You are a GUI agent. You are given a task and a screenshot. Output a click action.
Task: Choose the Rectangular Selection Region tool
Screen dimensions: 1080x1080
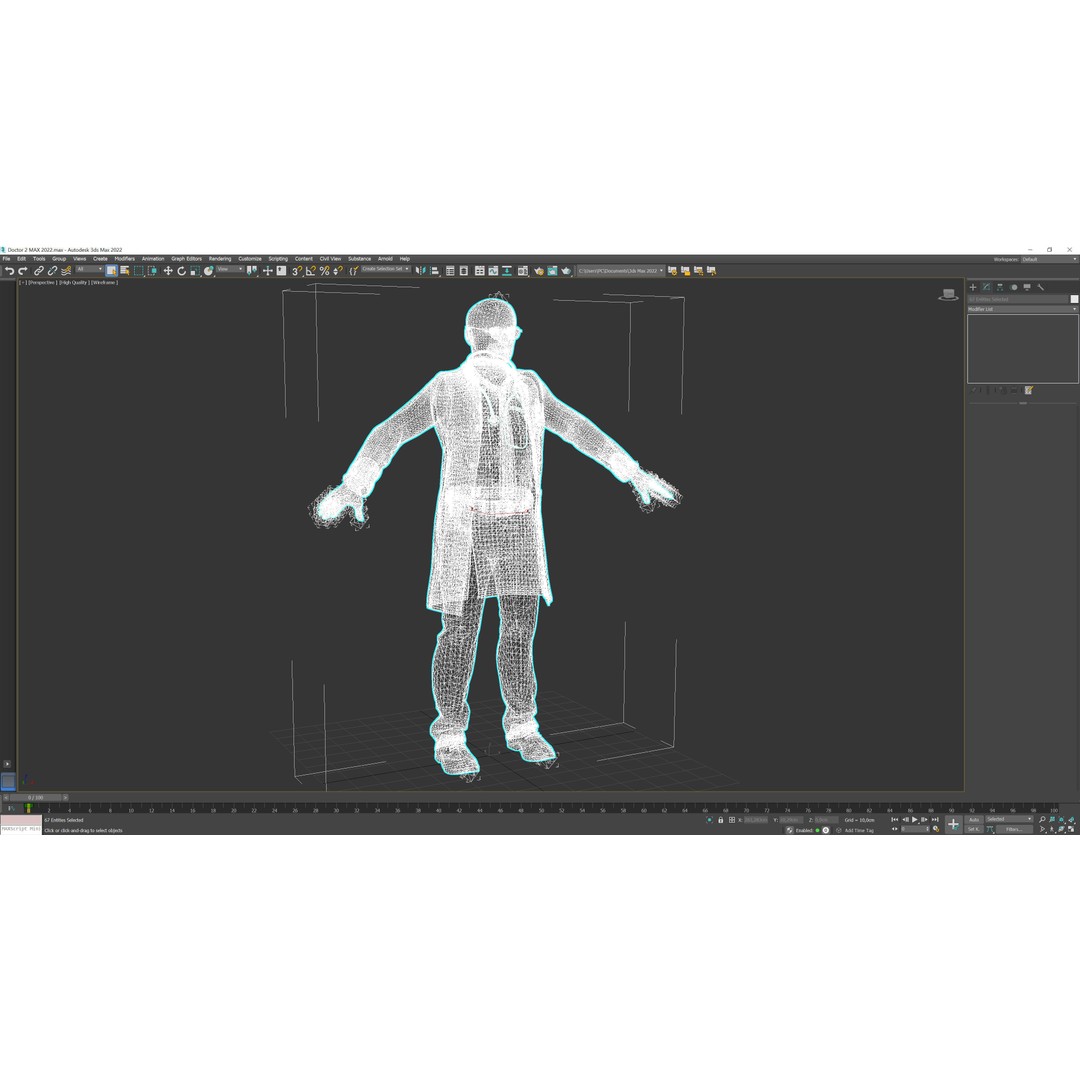click(138, 271)
